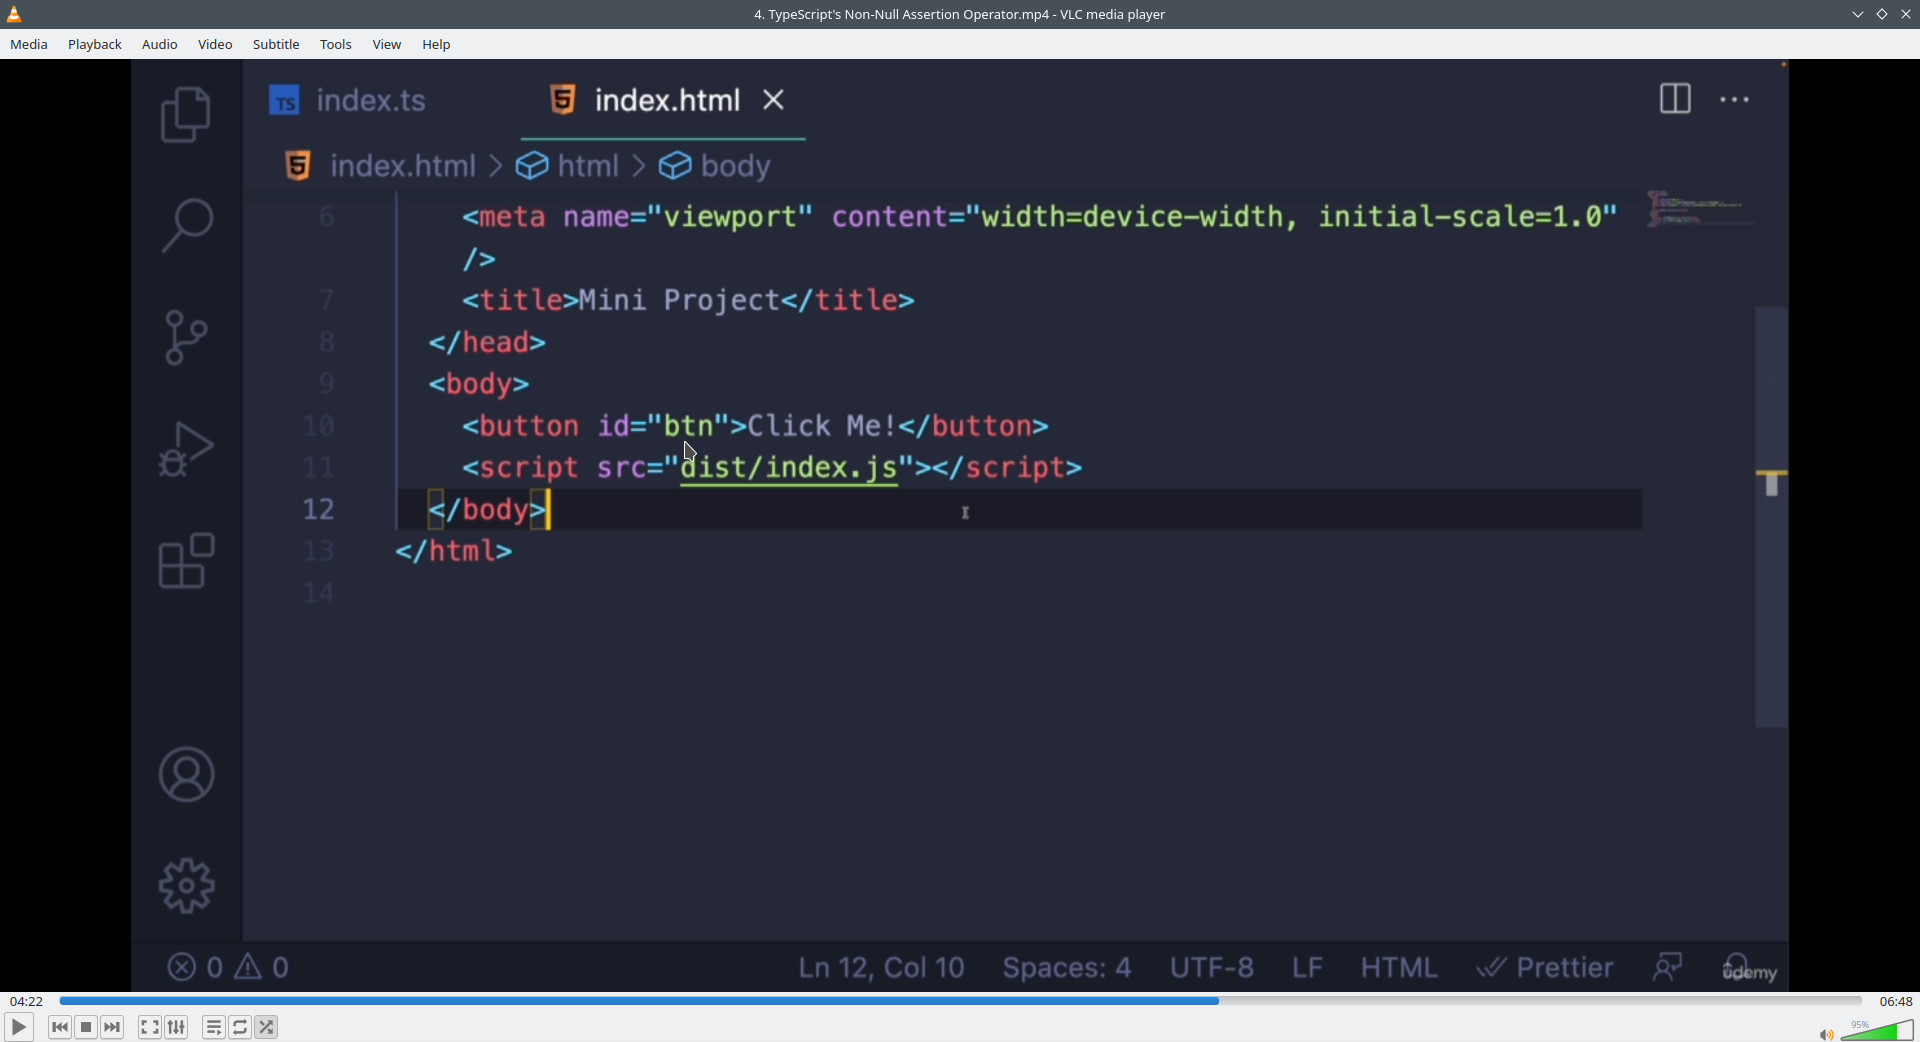Go to previous media in playlist

click(60, 1027)
